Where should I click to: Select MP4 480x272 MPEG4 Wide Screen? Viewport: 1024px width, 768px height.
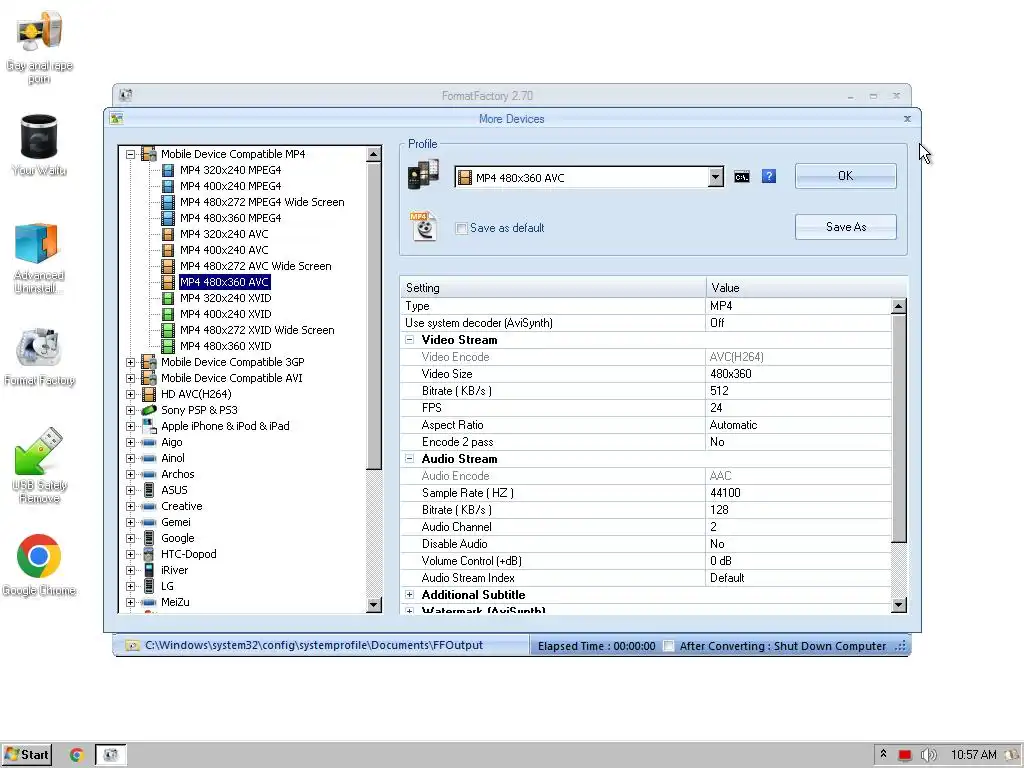(x=262, y=202)
